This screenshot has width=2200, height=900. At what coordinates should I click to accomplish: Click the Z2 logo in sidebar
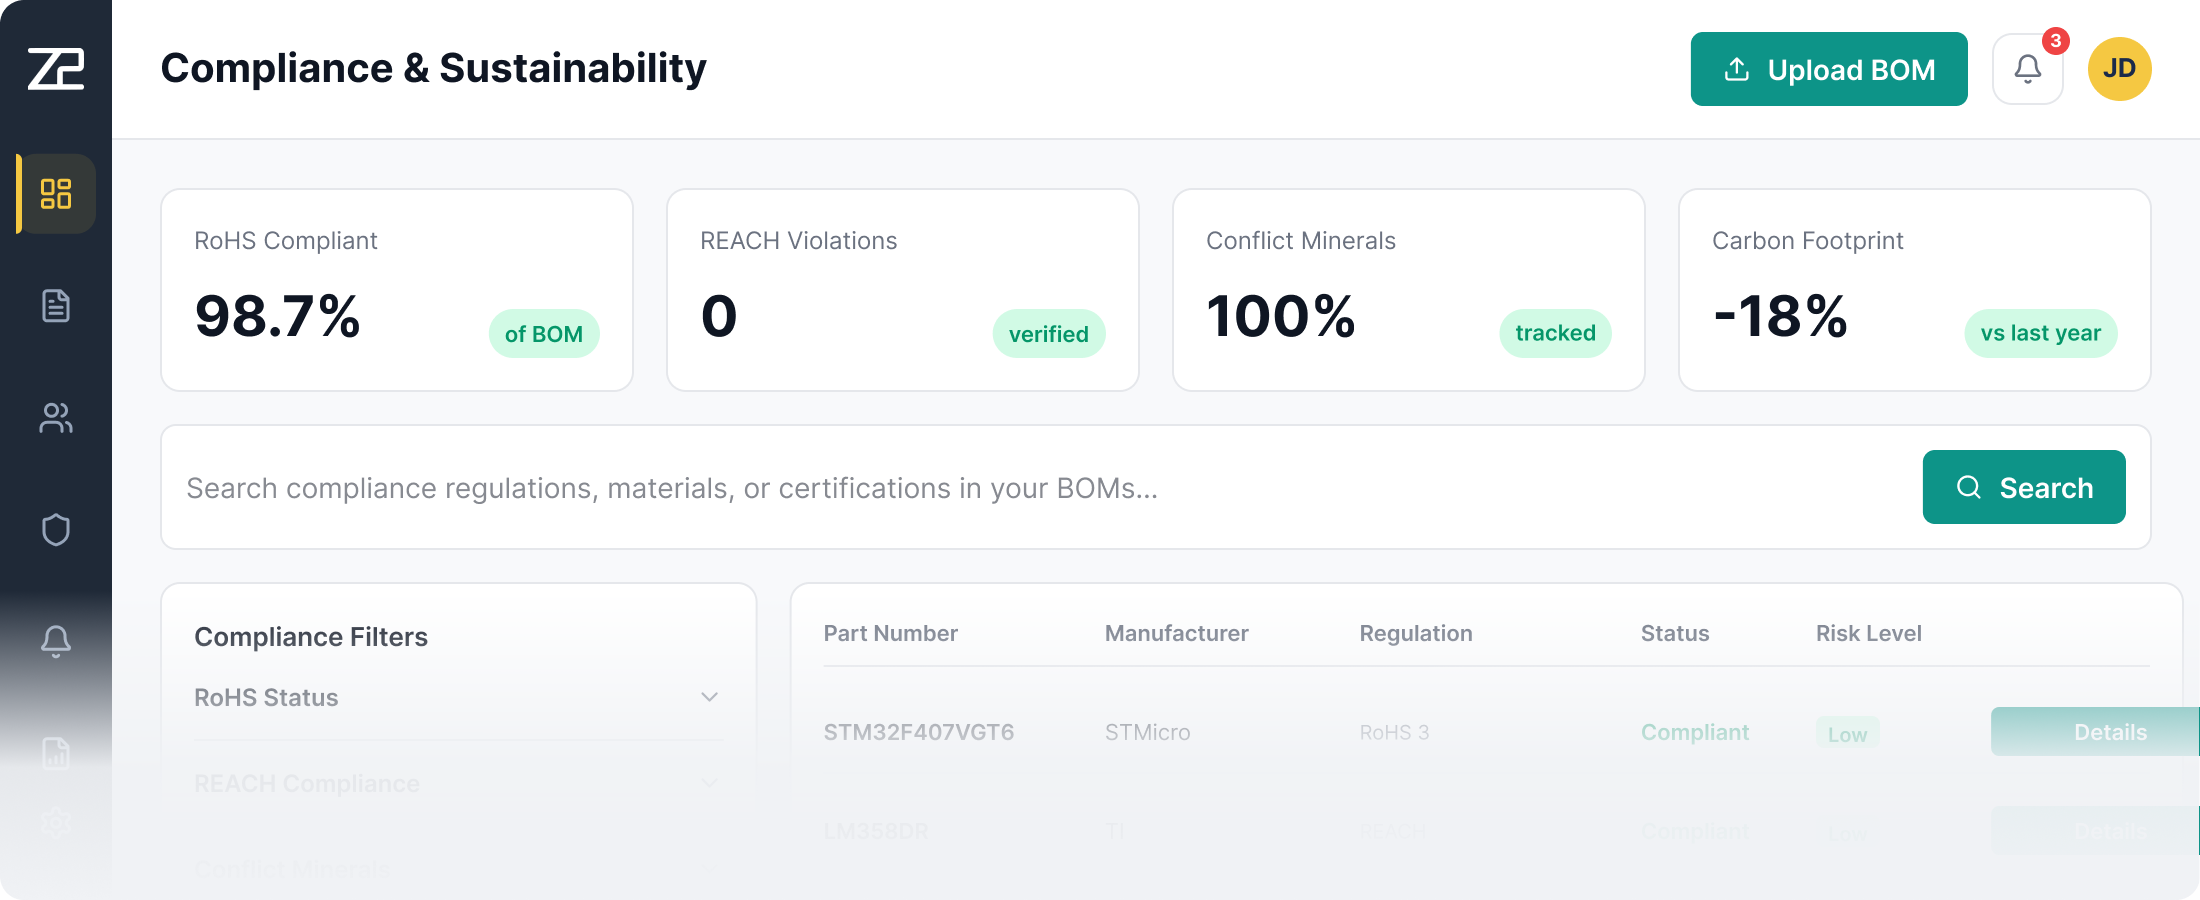56,68
